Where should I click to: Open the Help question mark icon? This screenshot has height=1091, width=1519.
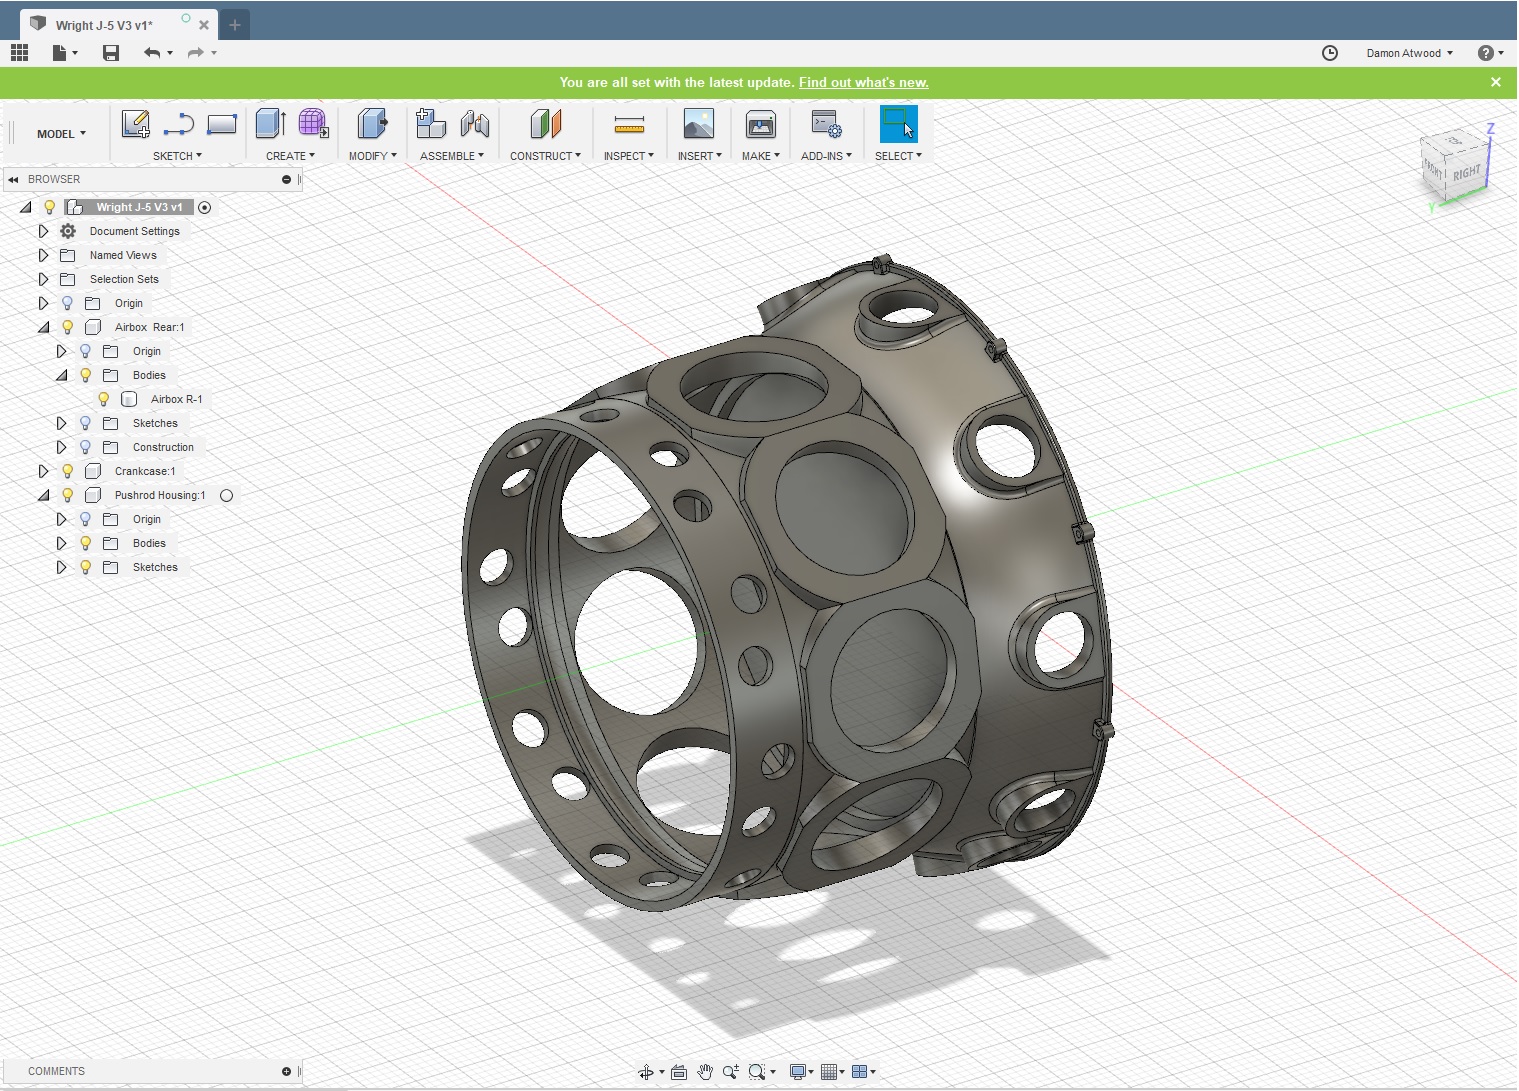point(1486,53)
